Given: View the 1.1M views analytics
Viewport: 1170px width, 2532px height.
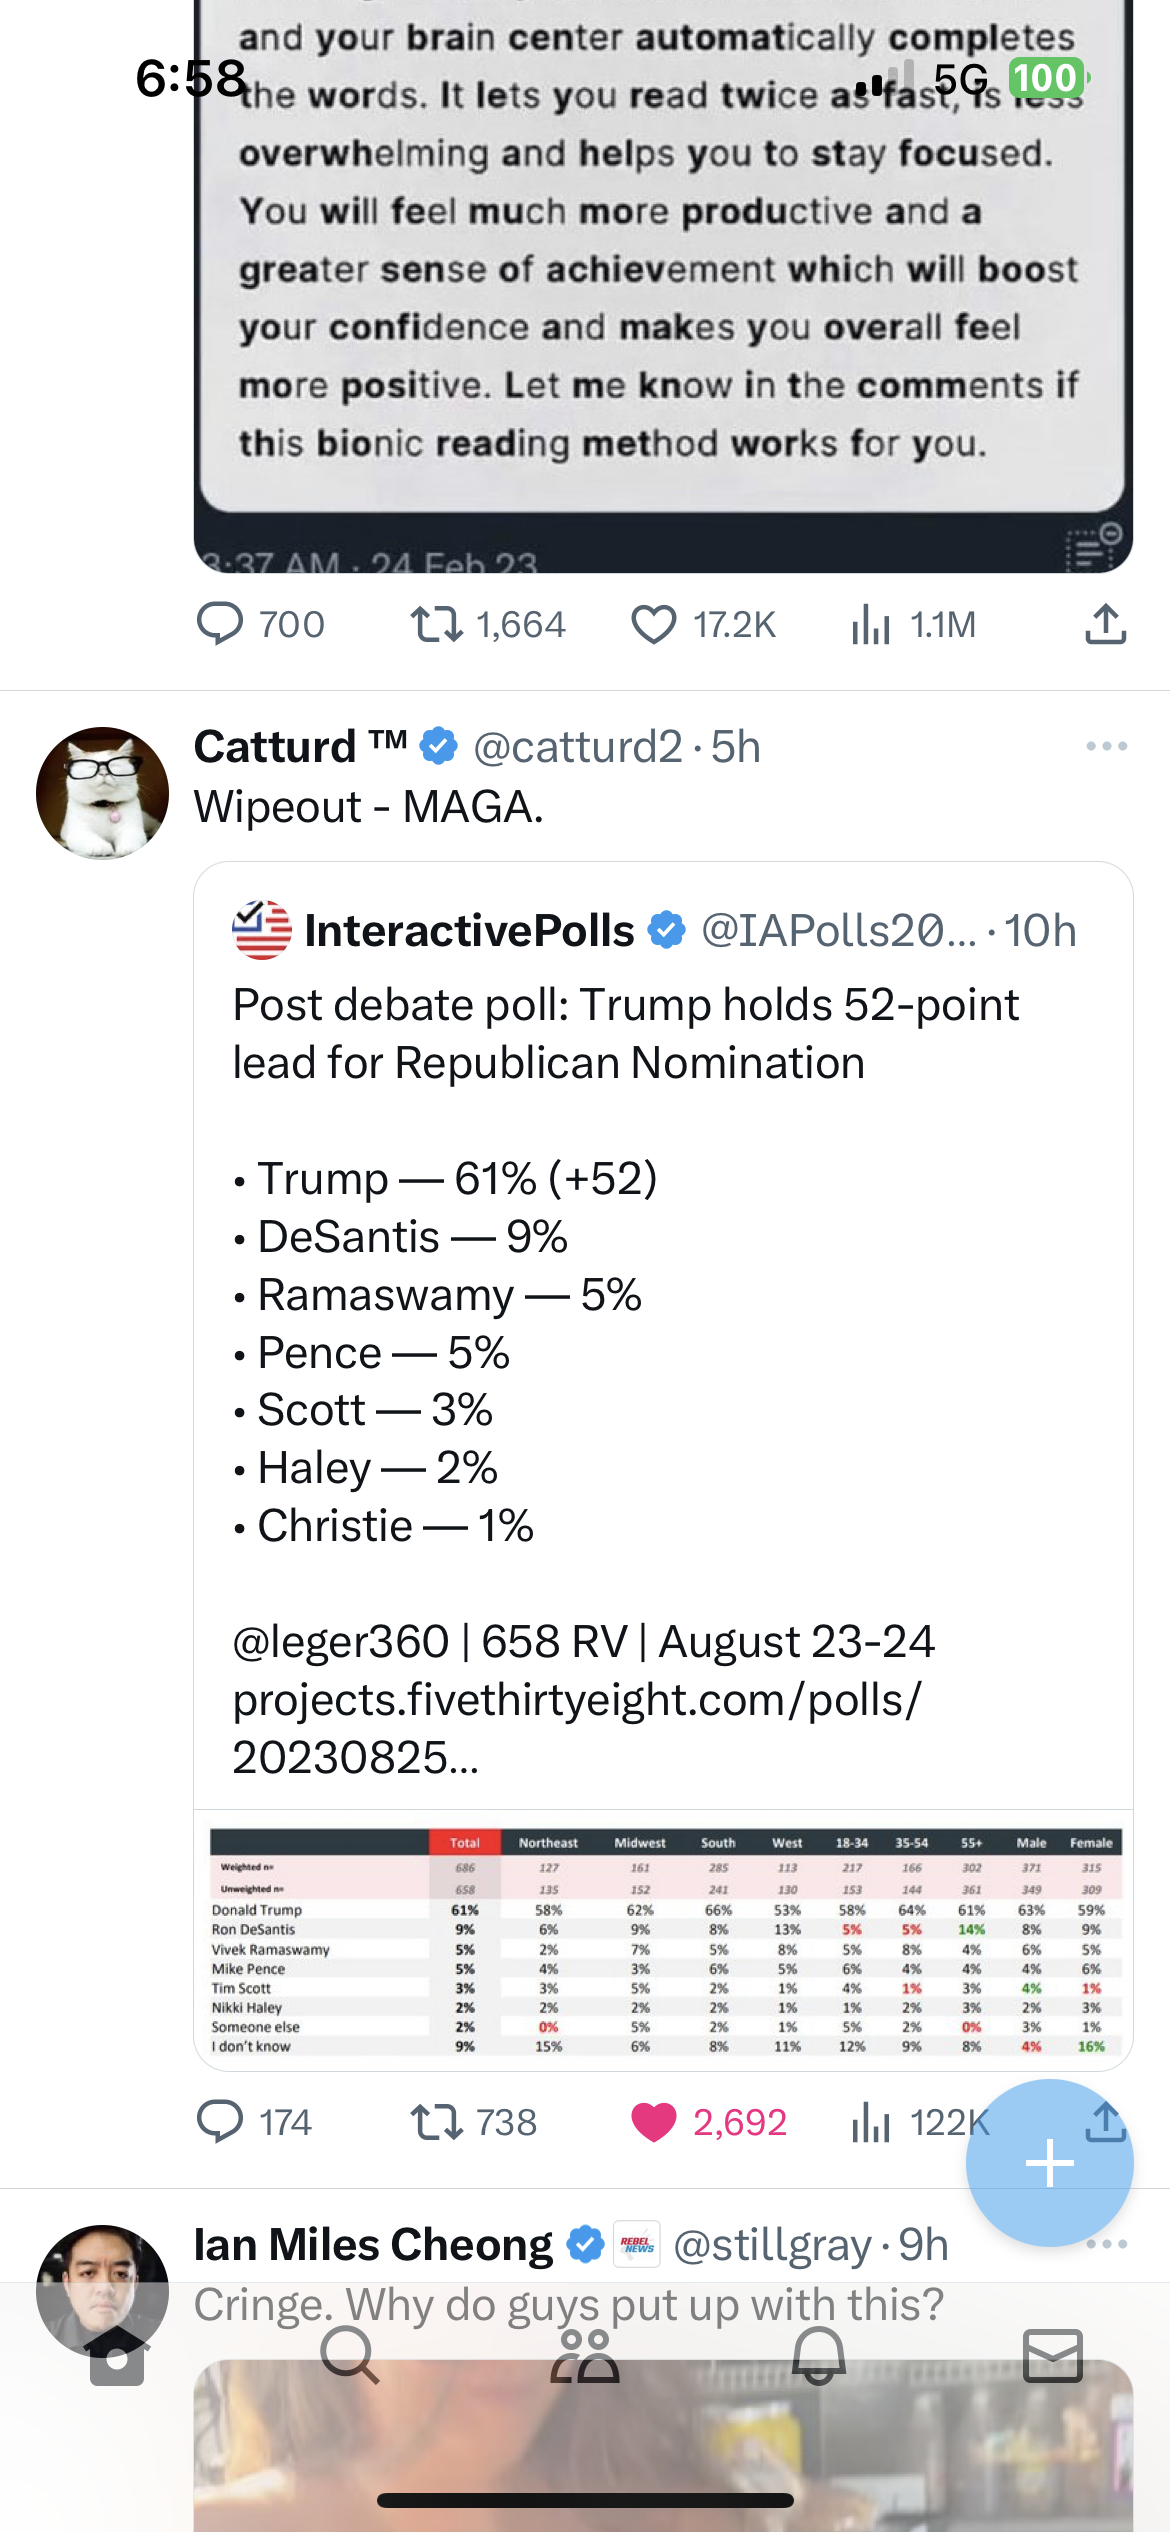Looking at the screenshot, I should click(871, 625).
